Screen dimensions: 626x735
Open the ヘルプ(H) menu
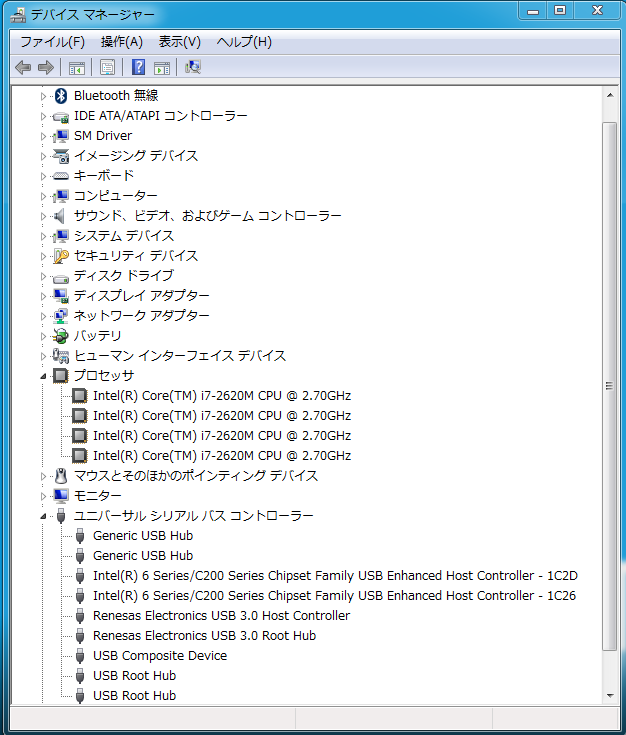[x=244, y=42]
